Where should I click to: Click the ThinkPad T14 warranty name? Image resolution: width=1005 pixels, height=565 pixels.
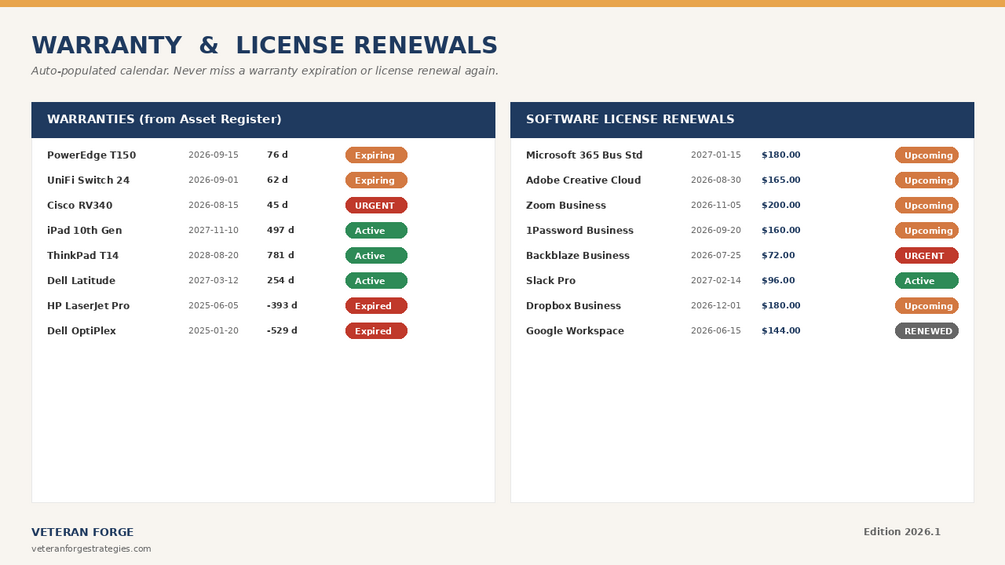[x=83, y=255]
